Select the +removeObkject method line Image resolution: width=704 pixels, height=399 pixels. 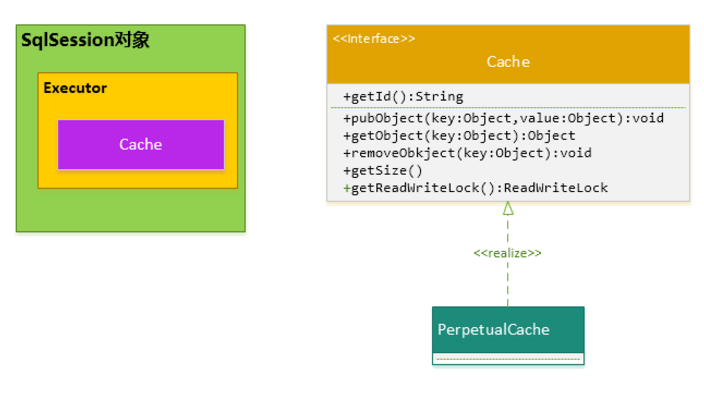pos(467,153)
